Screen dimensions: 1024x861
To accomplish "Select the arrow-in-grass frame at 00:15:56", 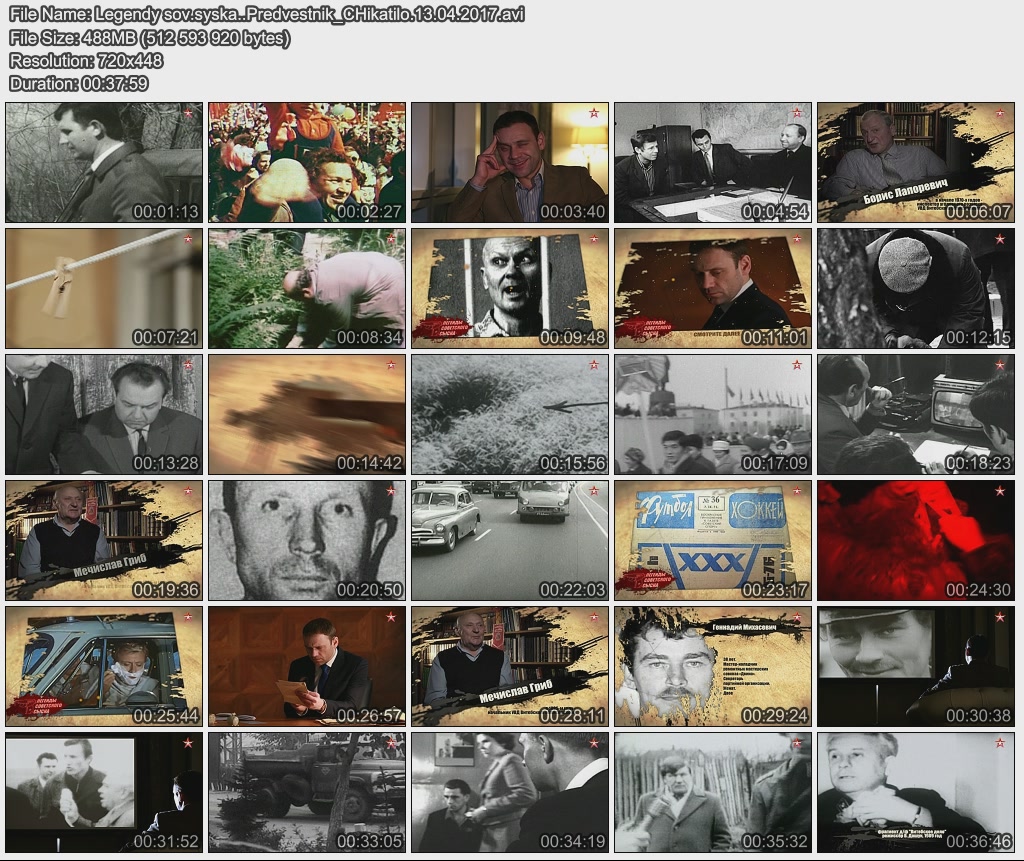I will 510,414.
